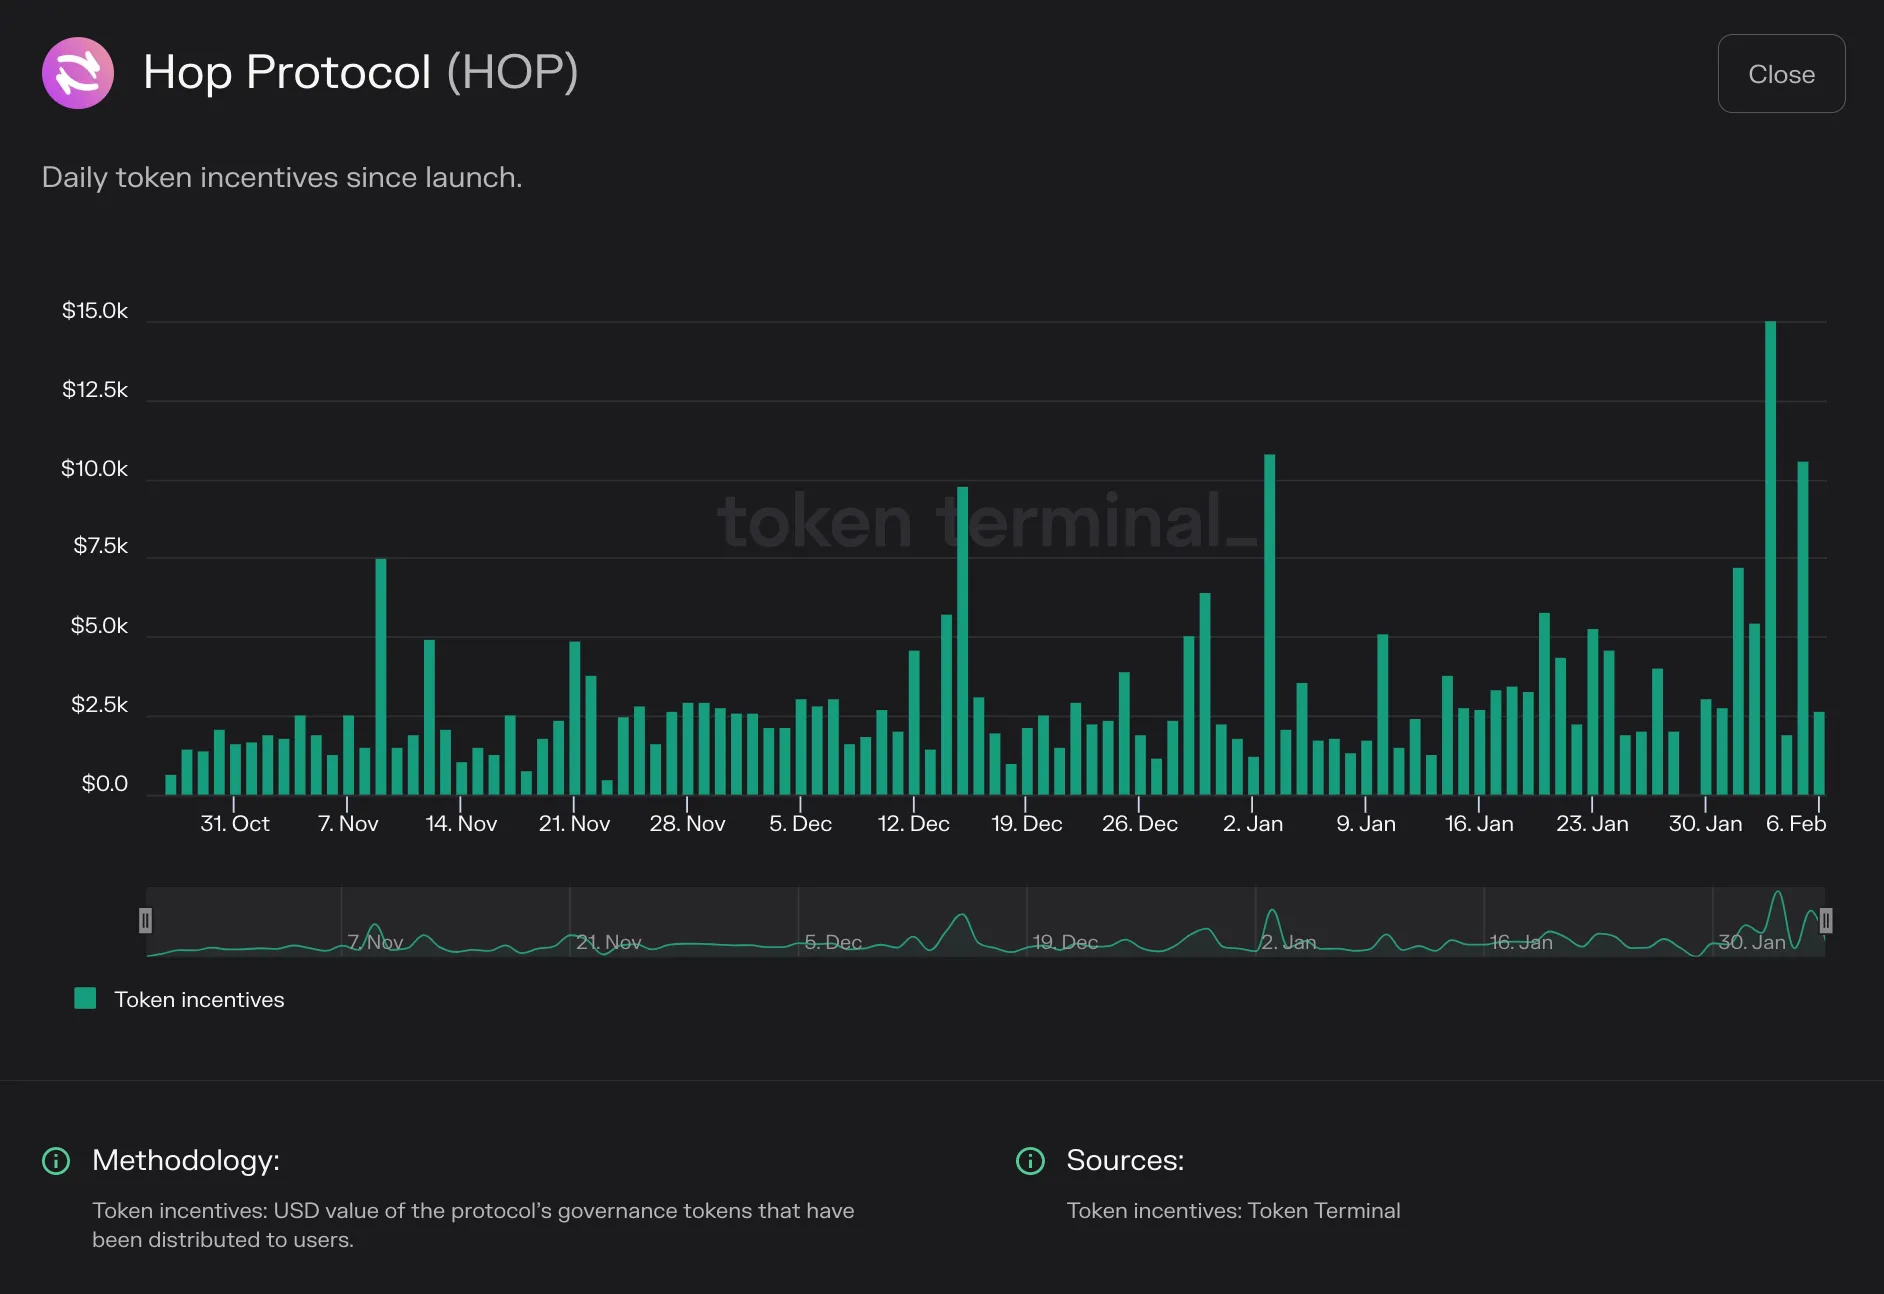Click the 28. Nov x-axis label
The width and height of the screenshot is (1884, 1294).
[x=687, y=824]
